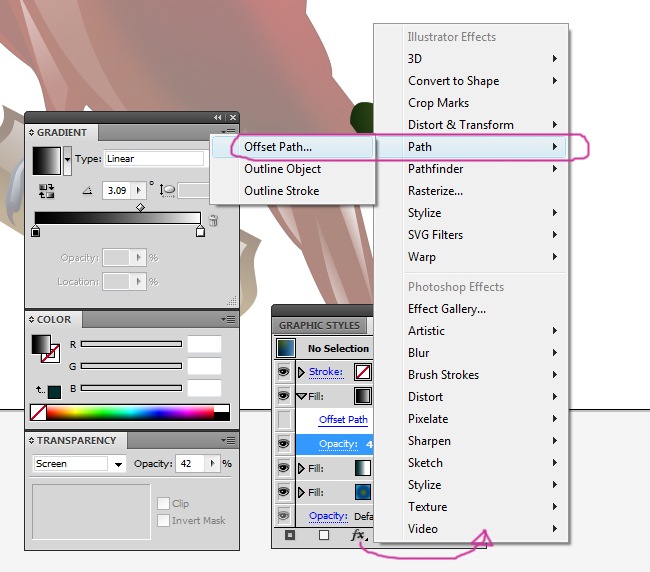Click the Offset Path link in Appearance
Viewport: 650px width, 572px height.
tap(343, 420)
